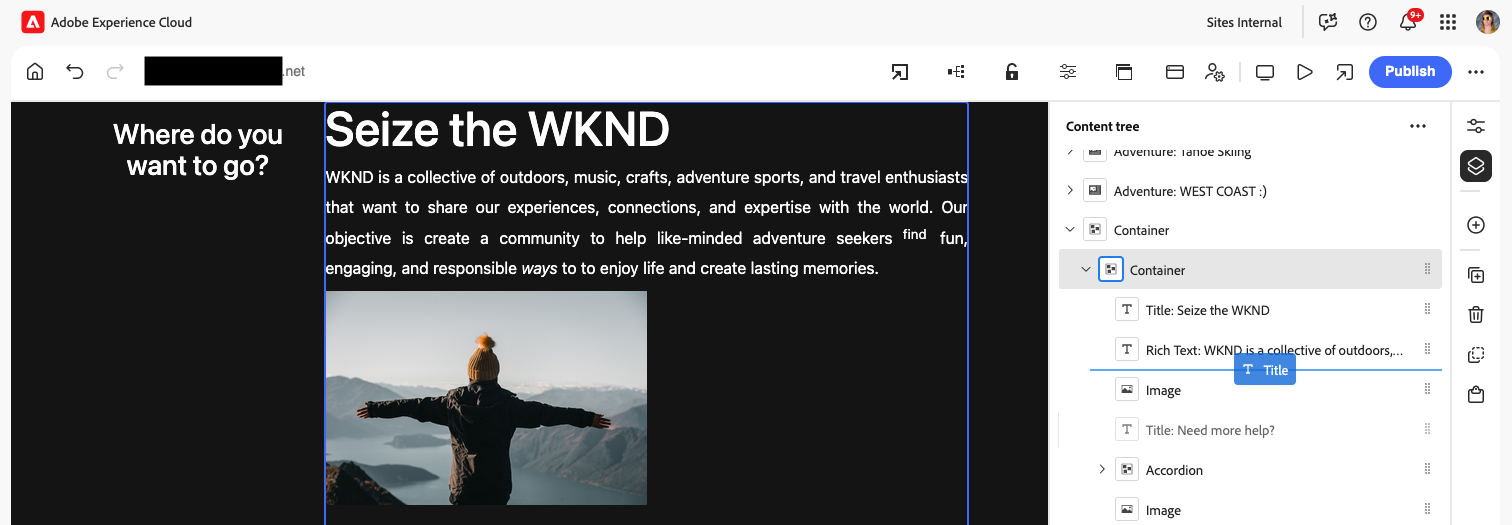Image resolution: width=1512 pixels, height=525 pixels.
Task: Open the feedback chat icon
Action: click(x=1328, y=22)
